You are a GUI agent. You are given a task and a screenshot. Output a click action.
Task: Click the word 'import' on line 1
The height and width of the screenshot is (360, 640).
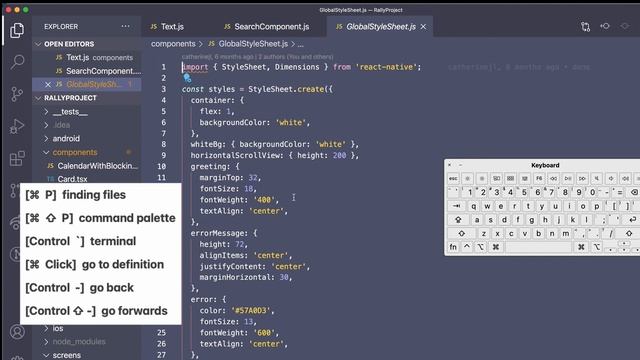(195, 67)
